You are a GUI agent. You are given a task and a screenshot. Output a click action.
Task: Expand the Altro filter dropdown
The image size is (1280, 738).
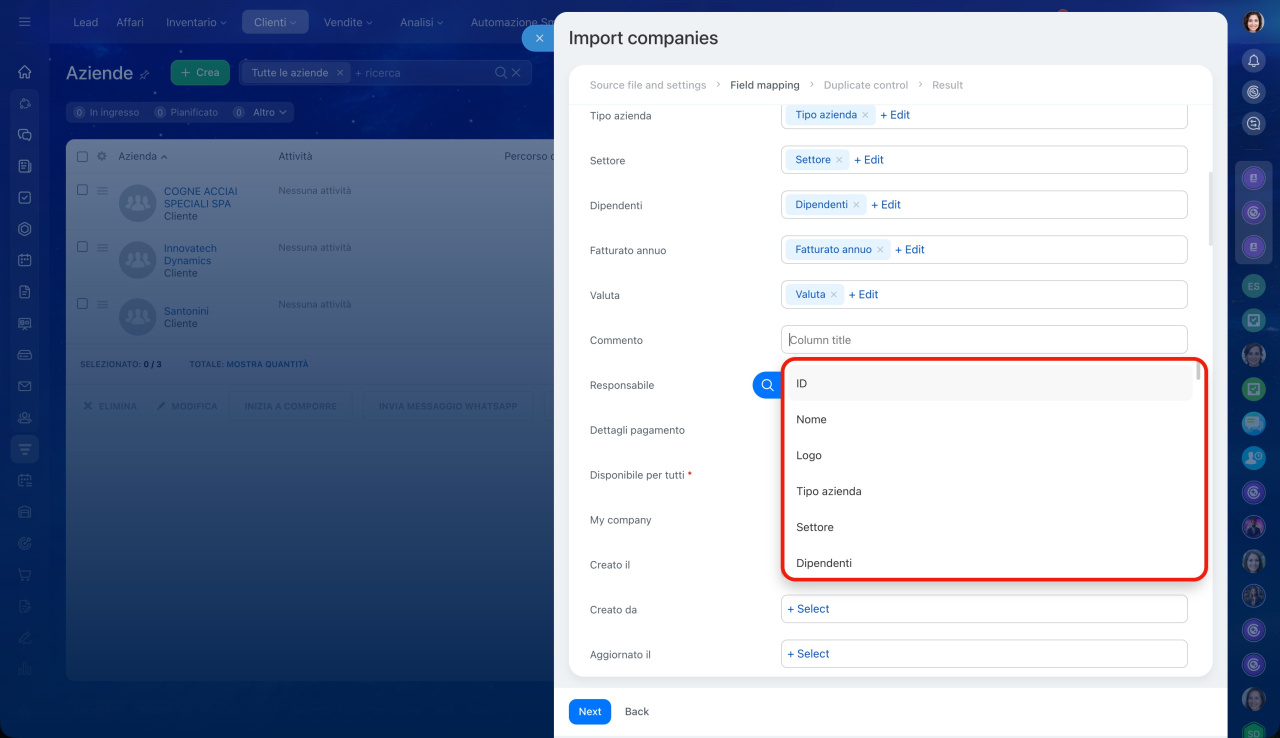click(x=270, y=113)
